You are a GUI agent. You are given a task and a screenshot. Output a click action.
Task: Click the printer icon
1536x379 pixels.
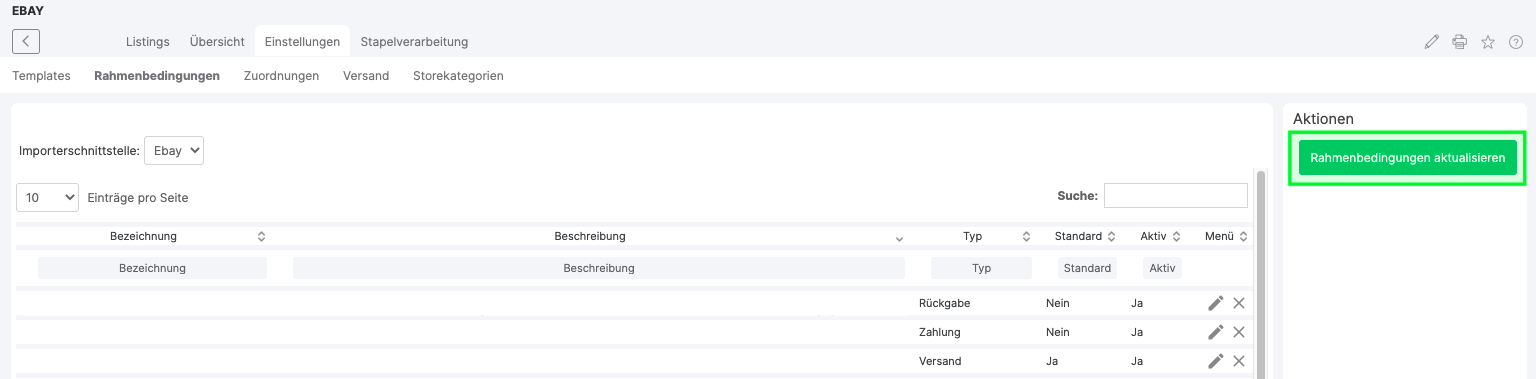click(1460, 42)
